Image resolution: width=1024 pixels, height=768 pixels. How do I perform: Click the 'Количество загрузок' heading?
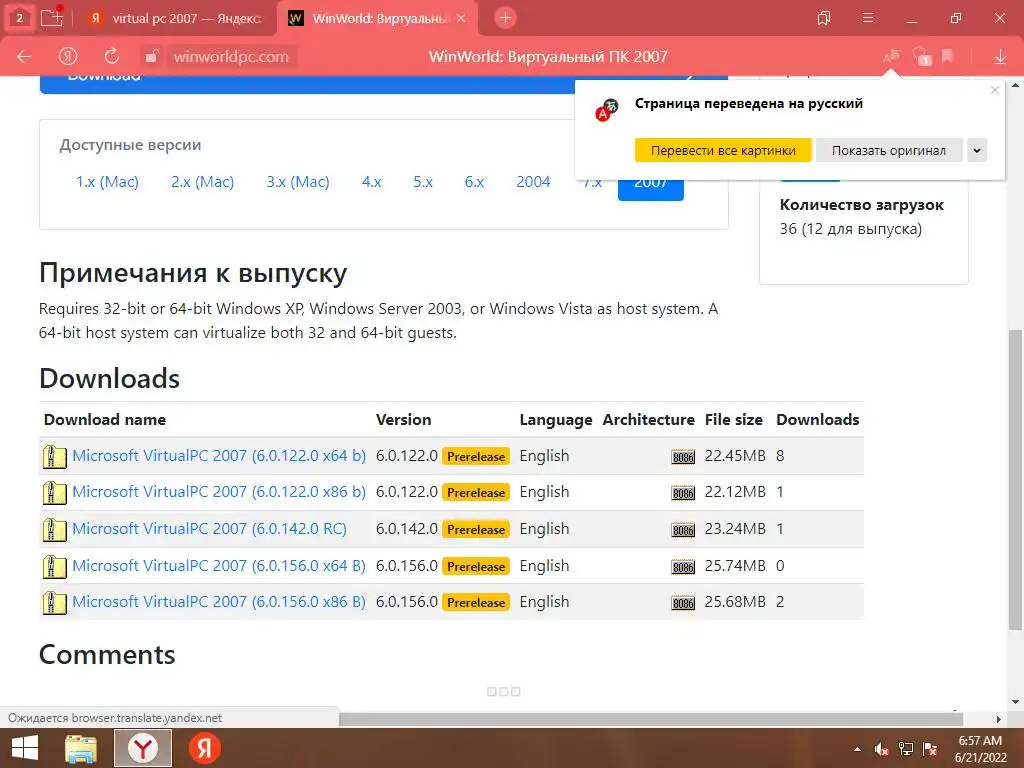(861, 204)
